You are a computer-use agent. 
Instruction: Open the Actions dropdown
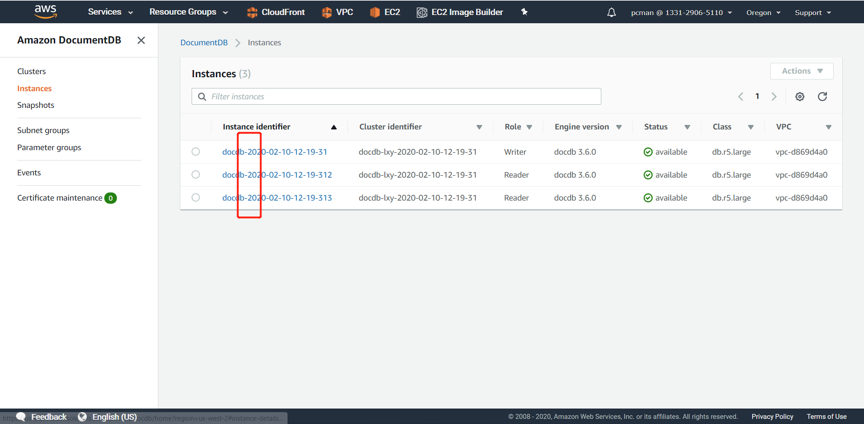801,71
